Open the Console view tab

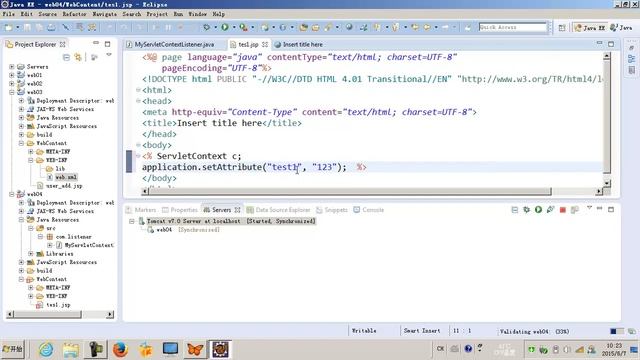click(x=369, y=210)
